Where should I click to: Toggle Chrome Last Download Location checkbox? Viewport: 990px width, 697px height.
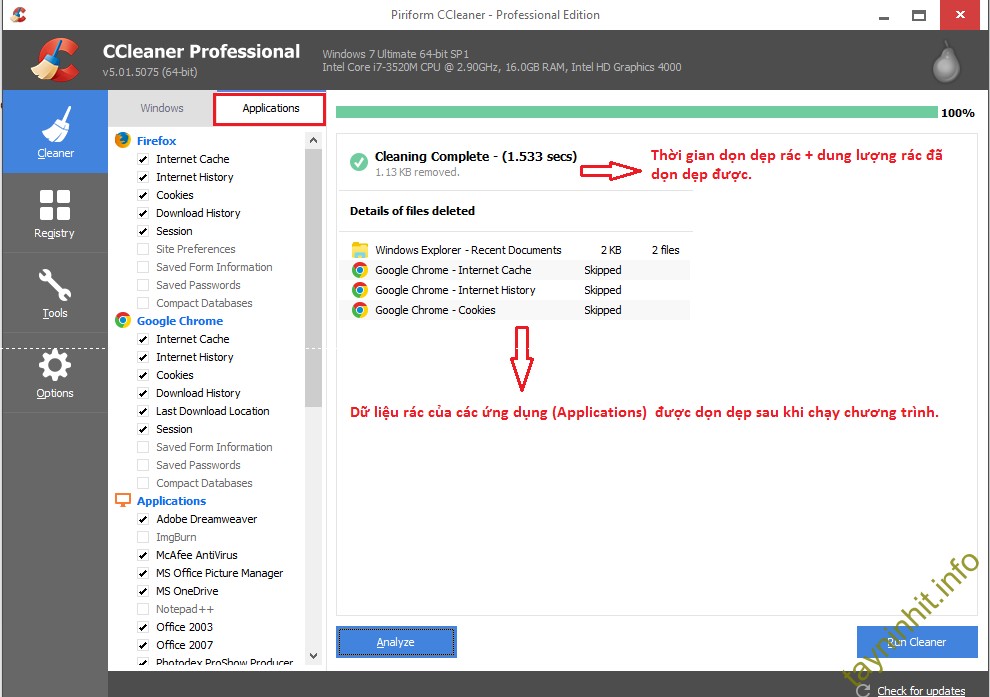coord(143,411)
